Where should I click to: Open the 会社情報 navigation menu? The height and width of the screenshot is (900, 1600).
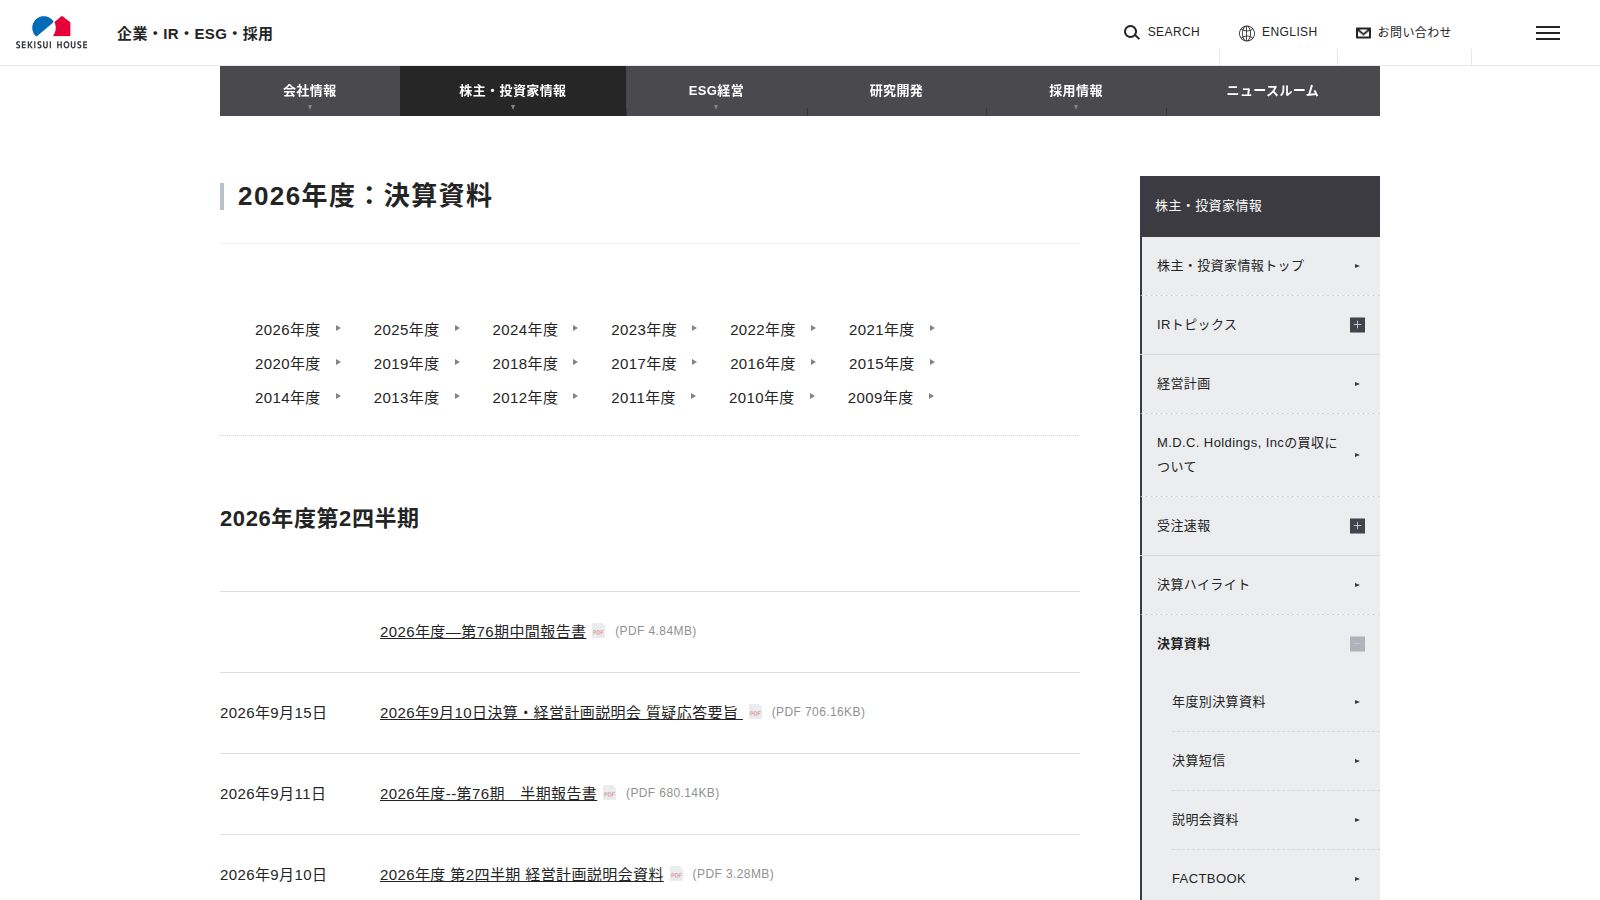(x=310, y=91)
